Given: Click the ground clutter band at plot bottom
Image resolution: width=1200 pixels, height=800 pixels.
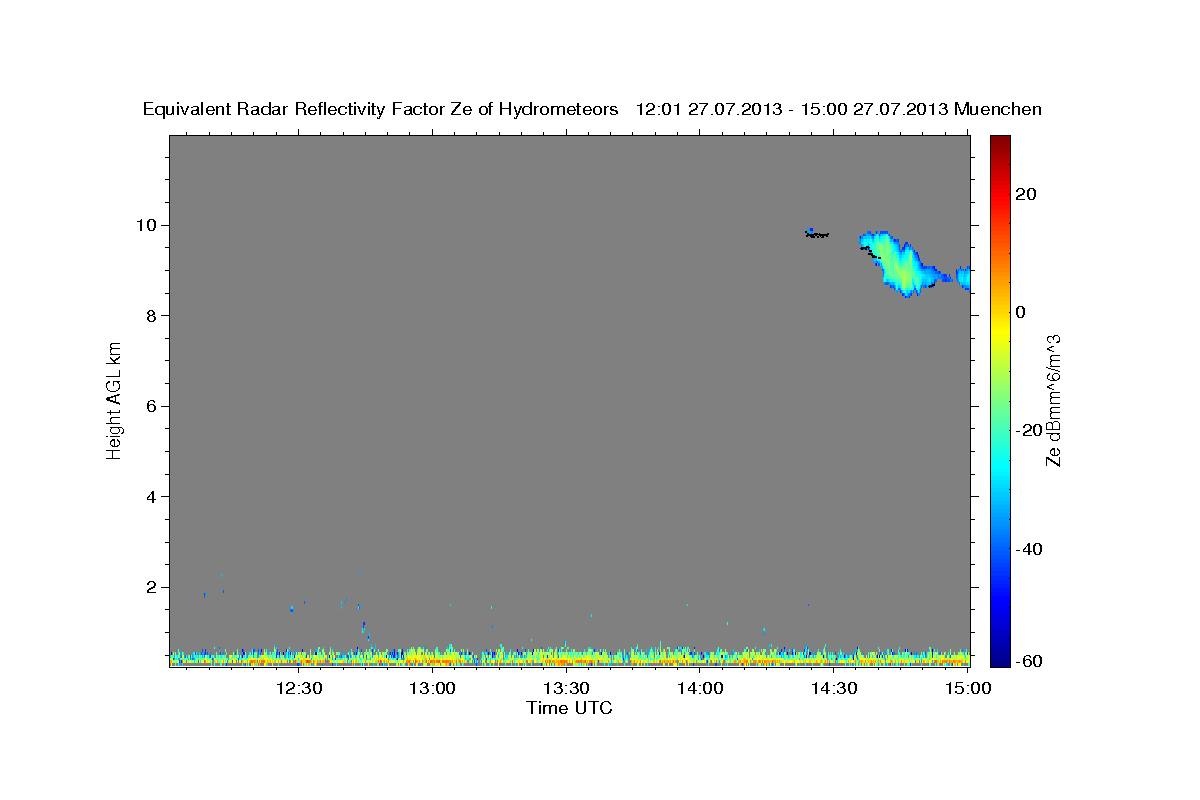Looking at the screenshot, I should pyautogui.click(x=570, y=656).
